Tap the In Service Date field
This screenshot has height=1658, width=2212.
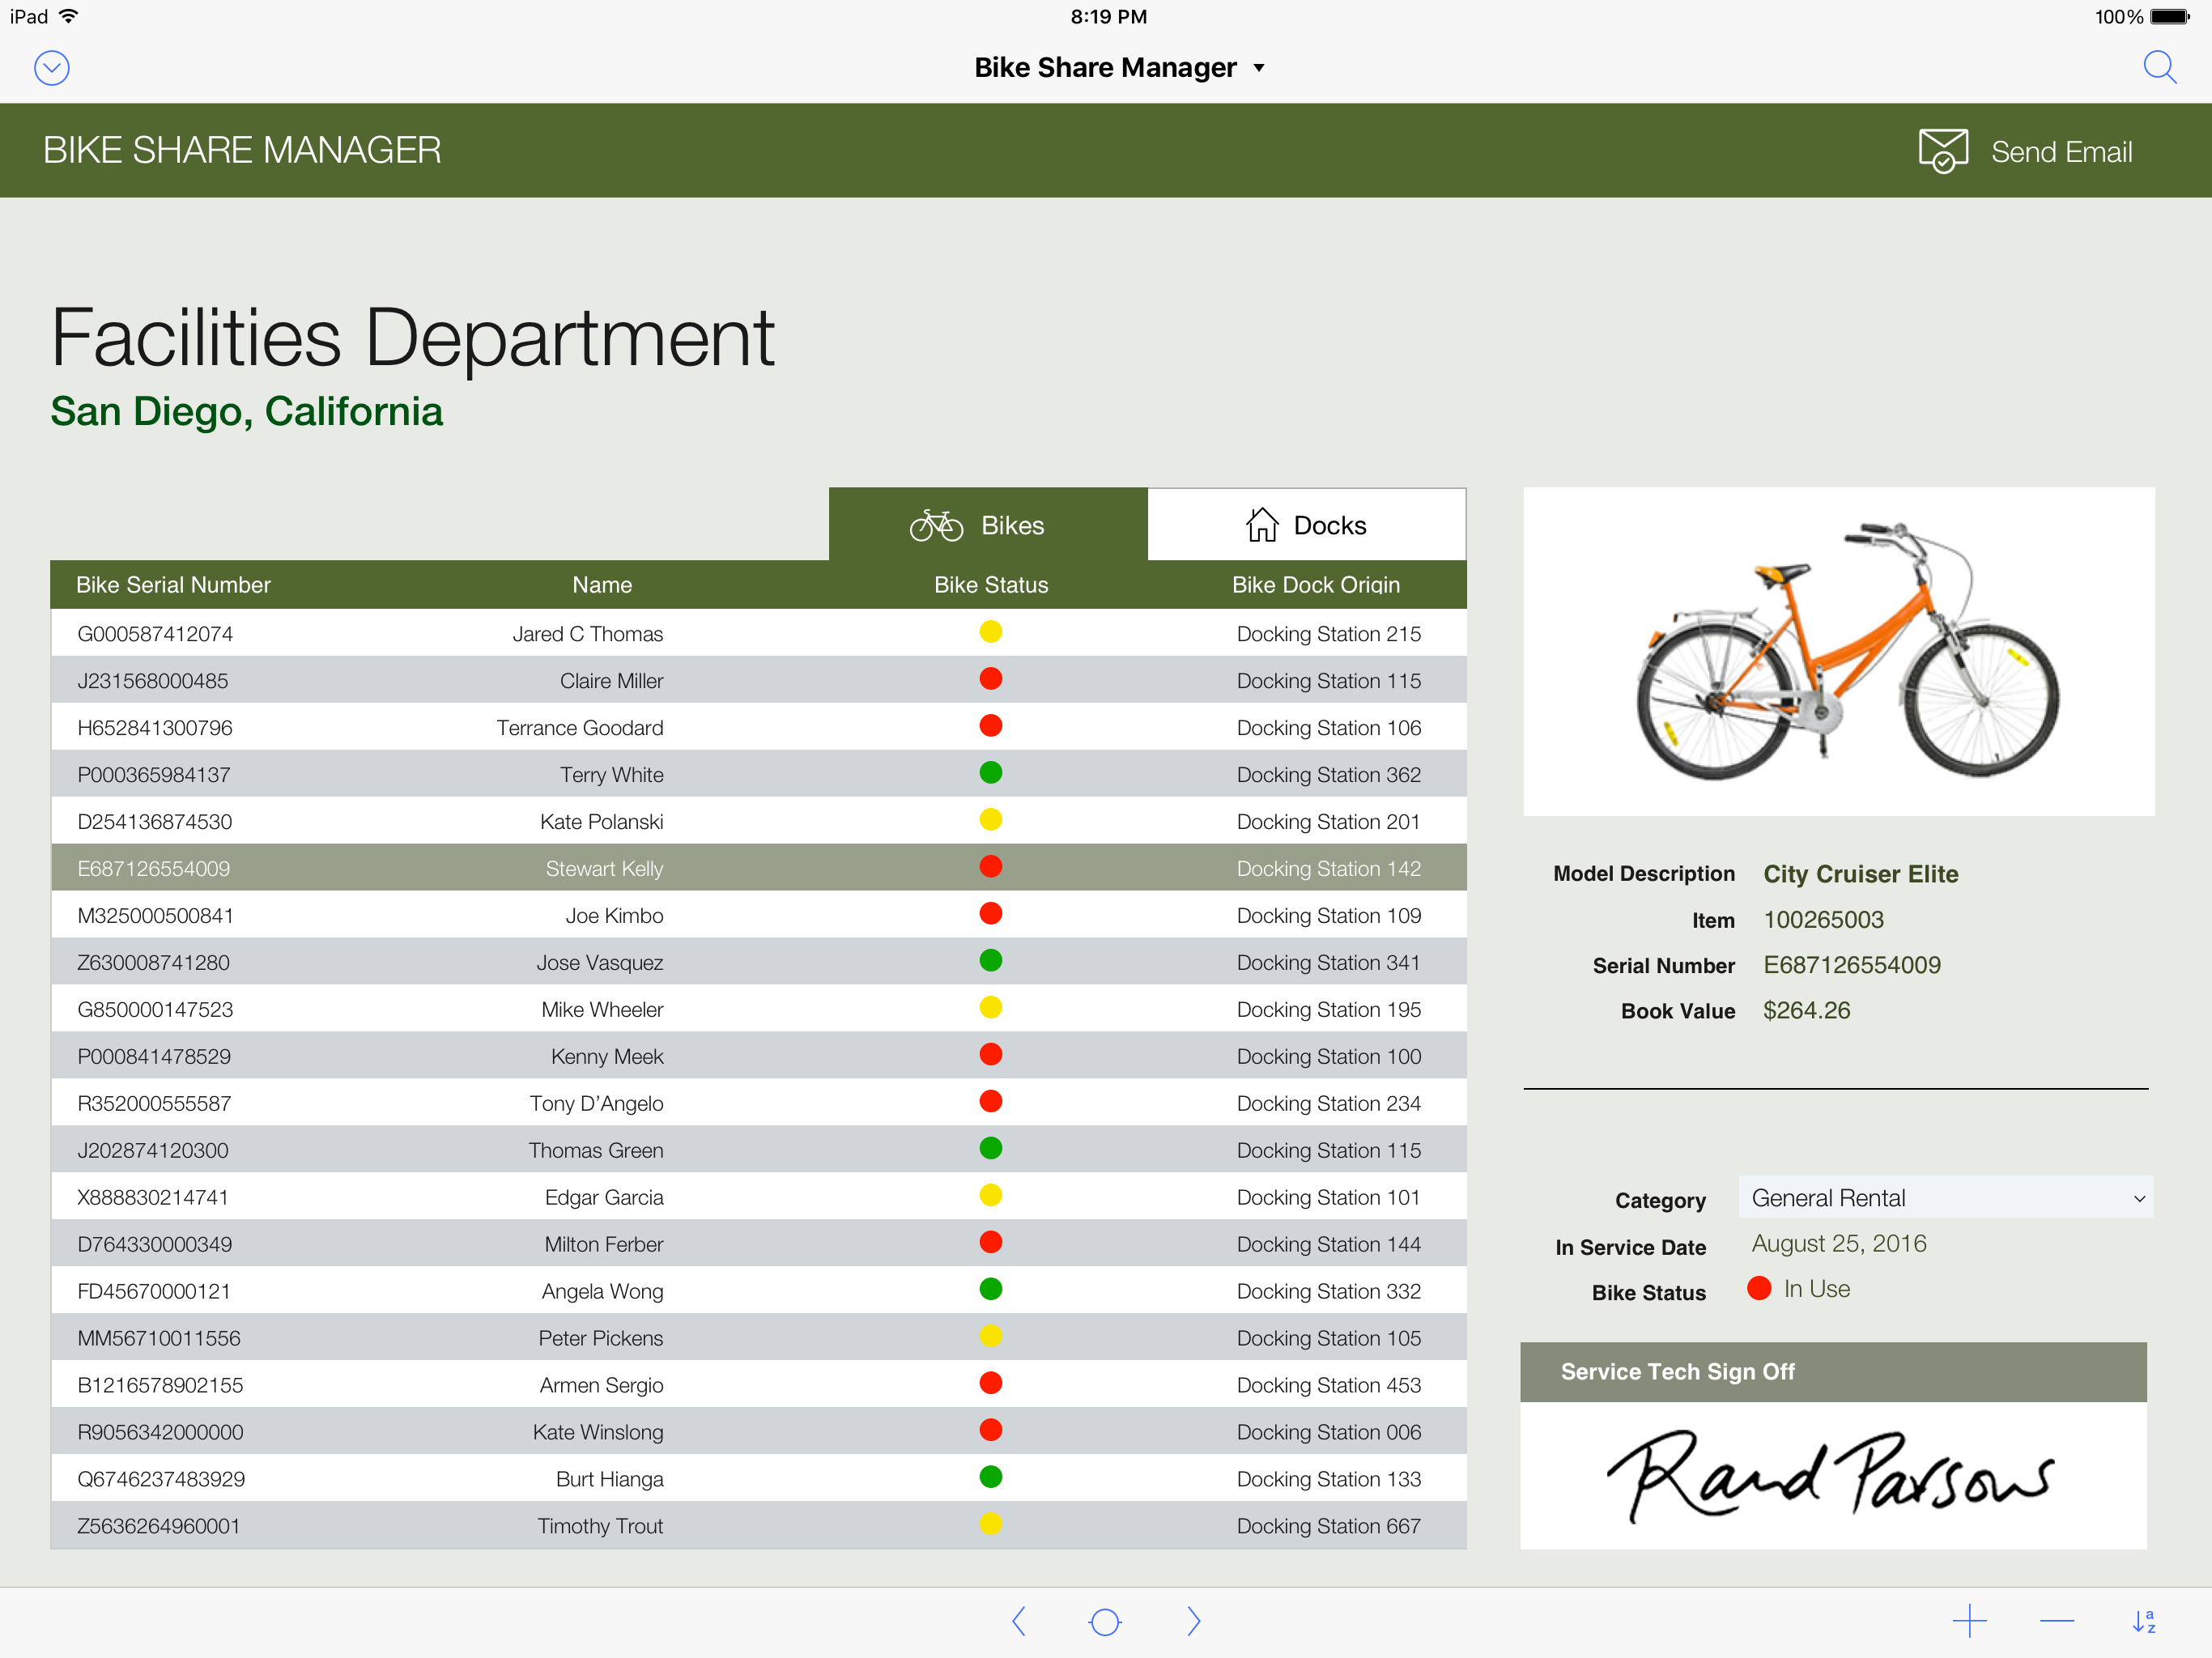pyautogui.click(x=1838, y=1244)
